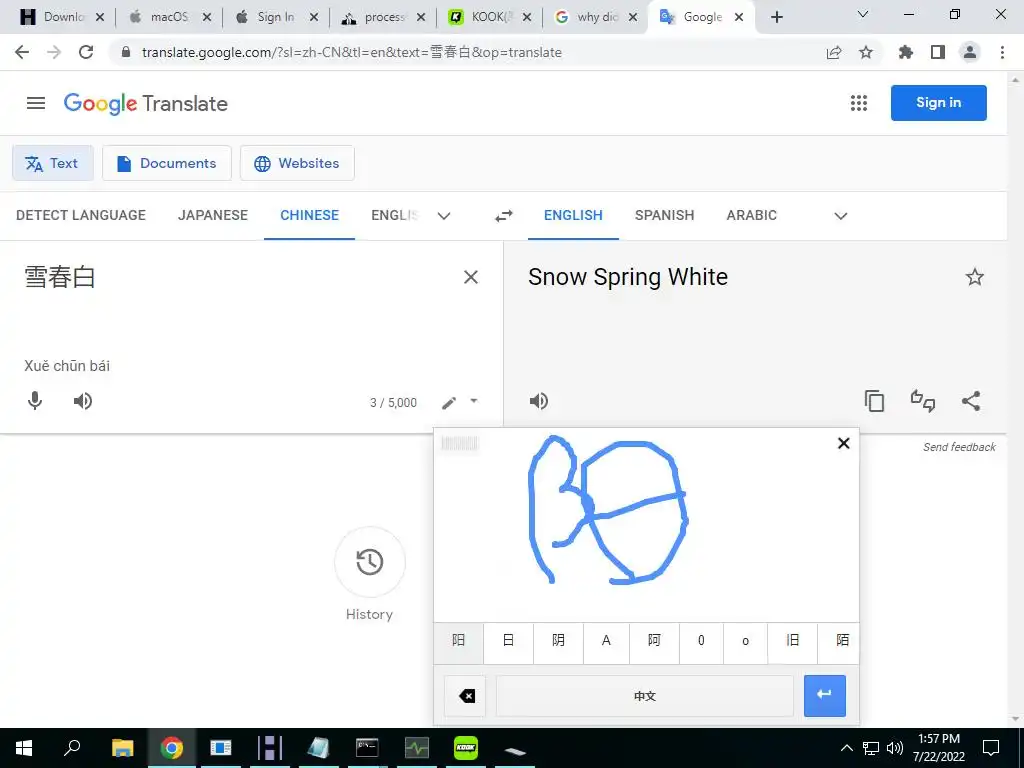The width and height of the screenshot is (1024, 768).
Task: Select English as target language
Action: [x=573, y=216]
